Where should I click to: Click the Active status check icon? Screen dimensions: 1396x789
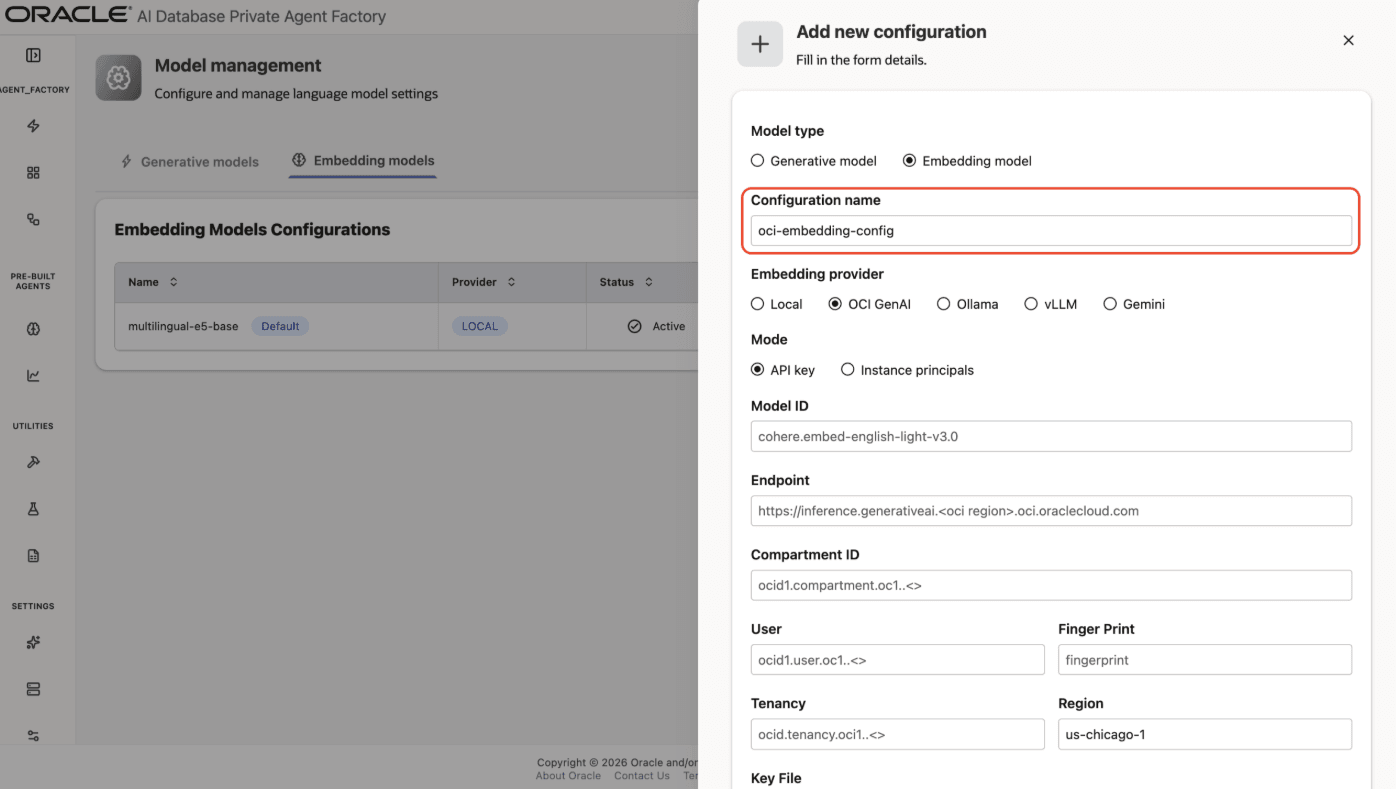pos(634,326)
